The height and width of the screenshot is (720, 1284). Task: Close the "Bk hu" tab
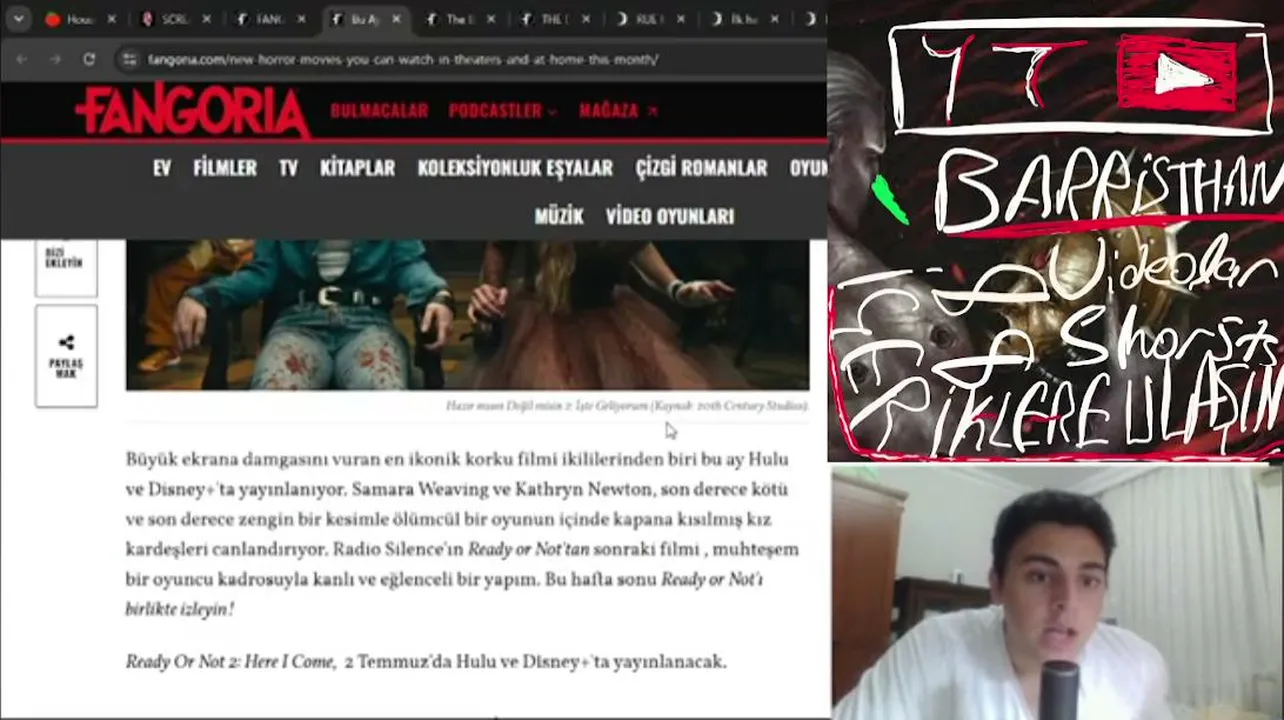tap(776, 19)
